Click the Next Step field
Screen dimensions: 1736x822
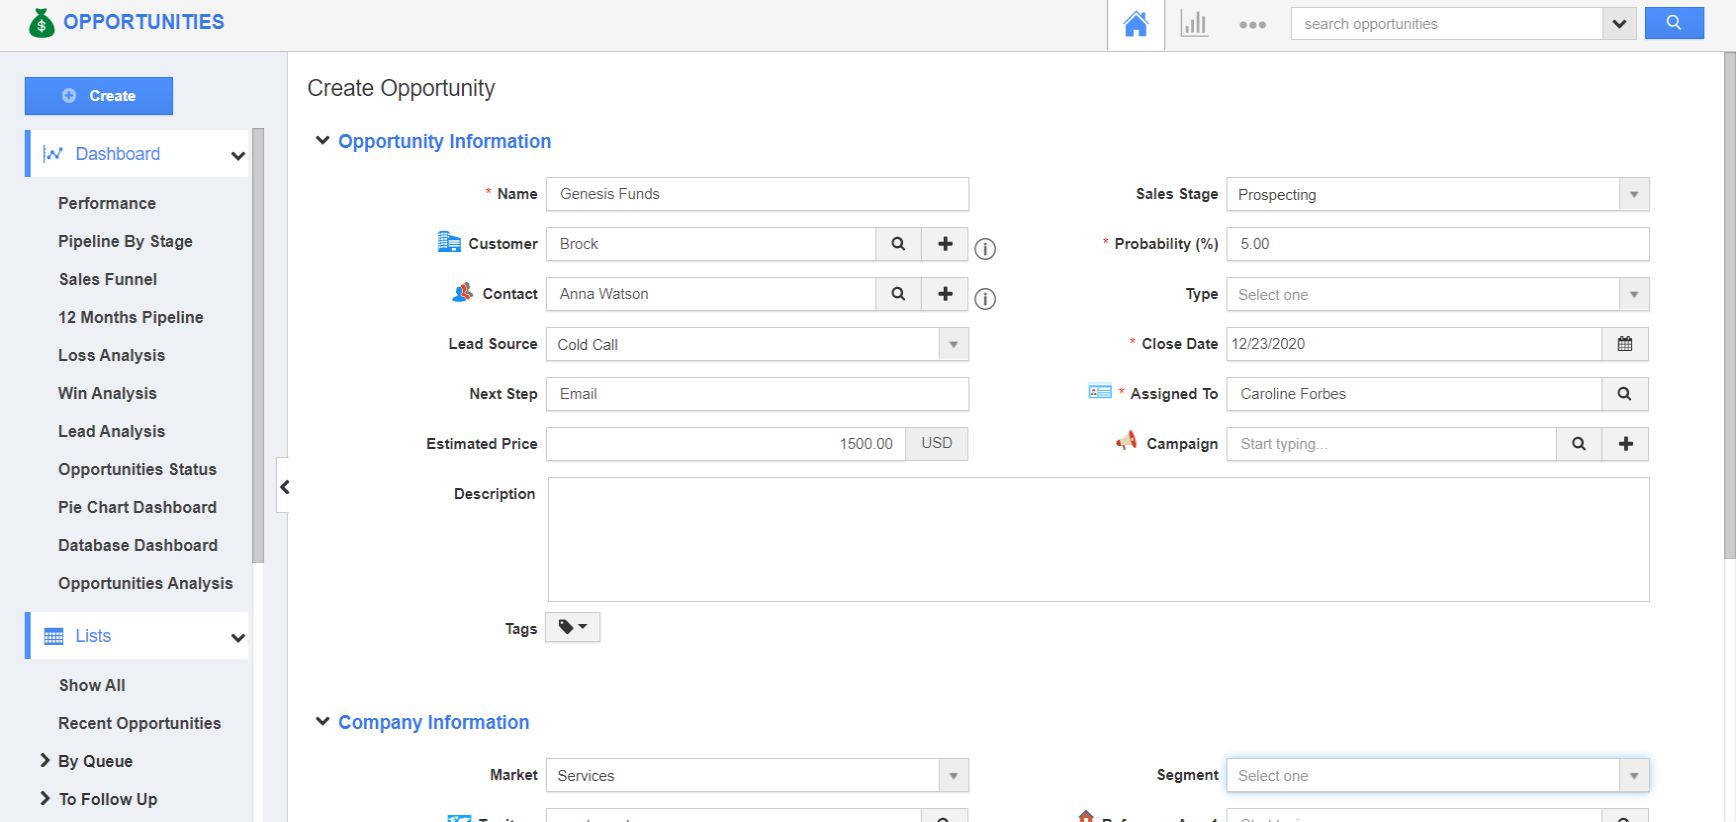(757, 394)
